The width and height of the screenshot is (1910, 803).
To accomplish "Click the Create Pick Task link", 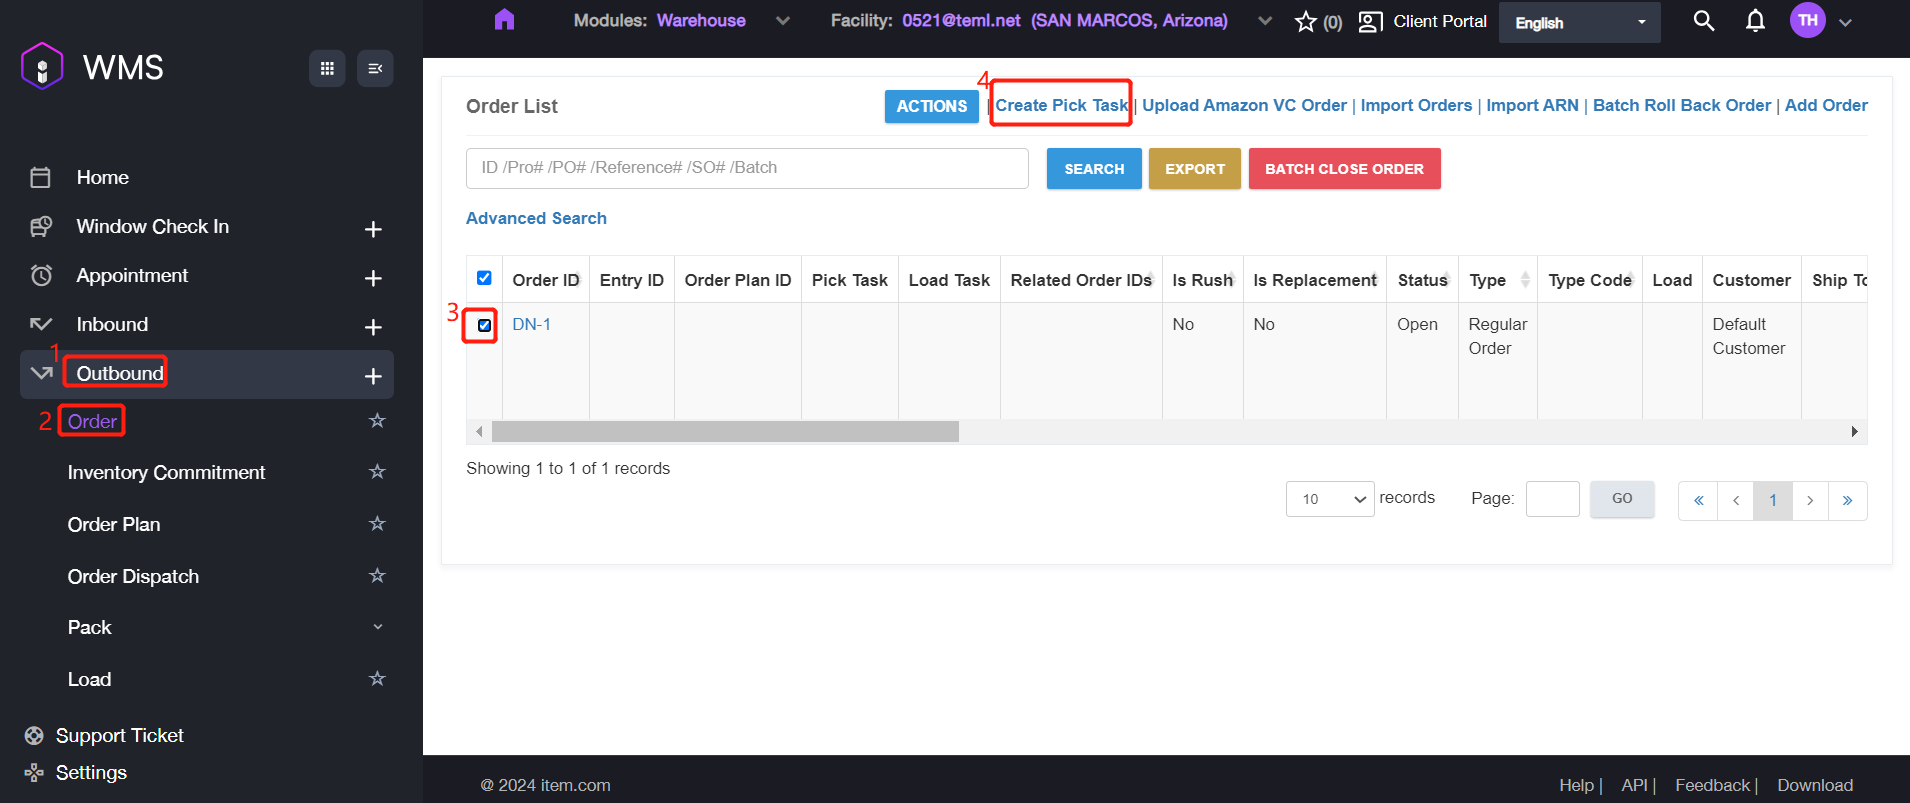I will [1061, 105].
